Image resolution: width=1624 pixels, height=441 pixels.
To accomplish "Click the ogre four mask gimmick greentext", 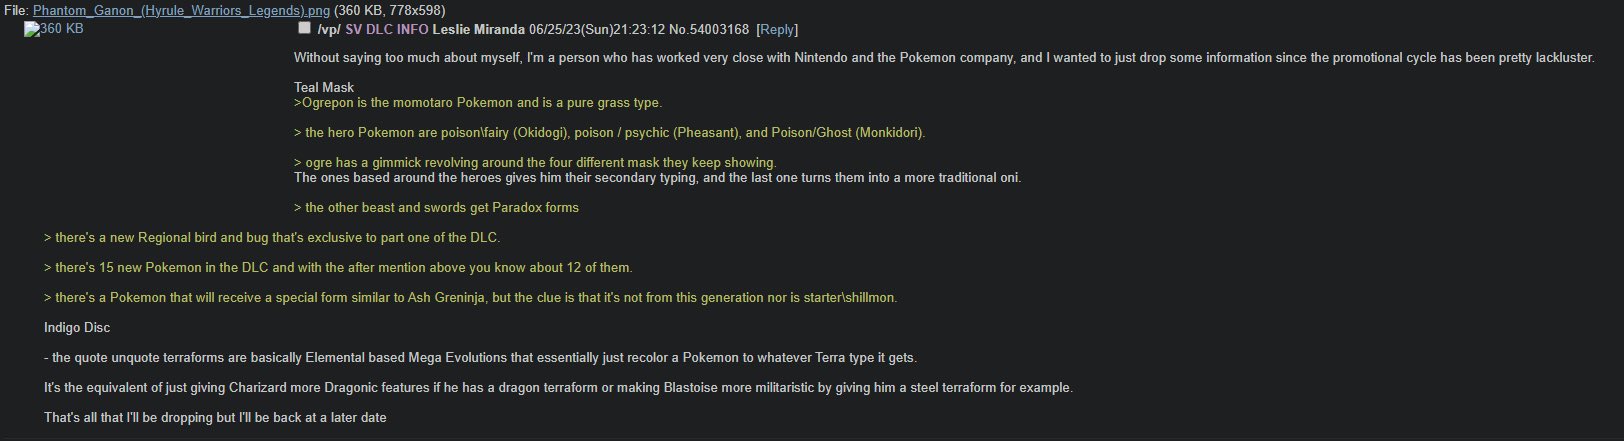I will coord(535,163).
